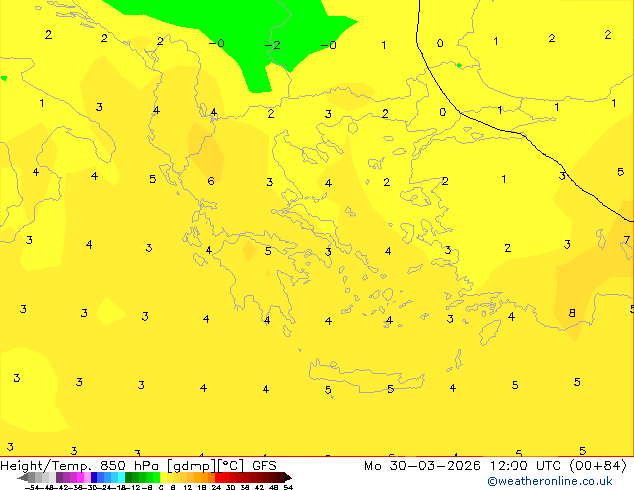Click the dark blue legend swatch at -30
This screenshot has height=490, width=634.
pyautogui.click(x=94, y=477)
